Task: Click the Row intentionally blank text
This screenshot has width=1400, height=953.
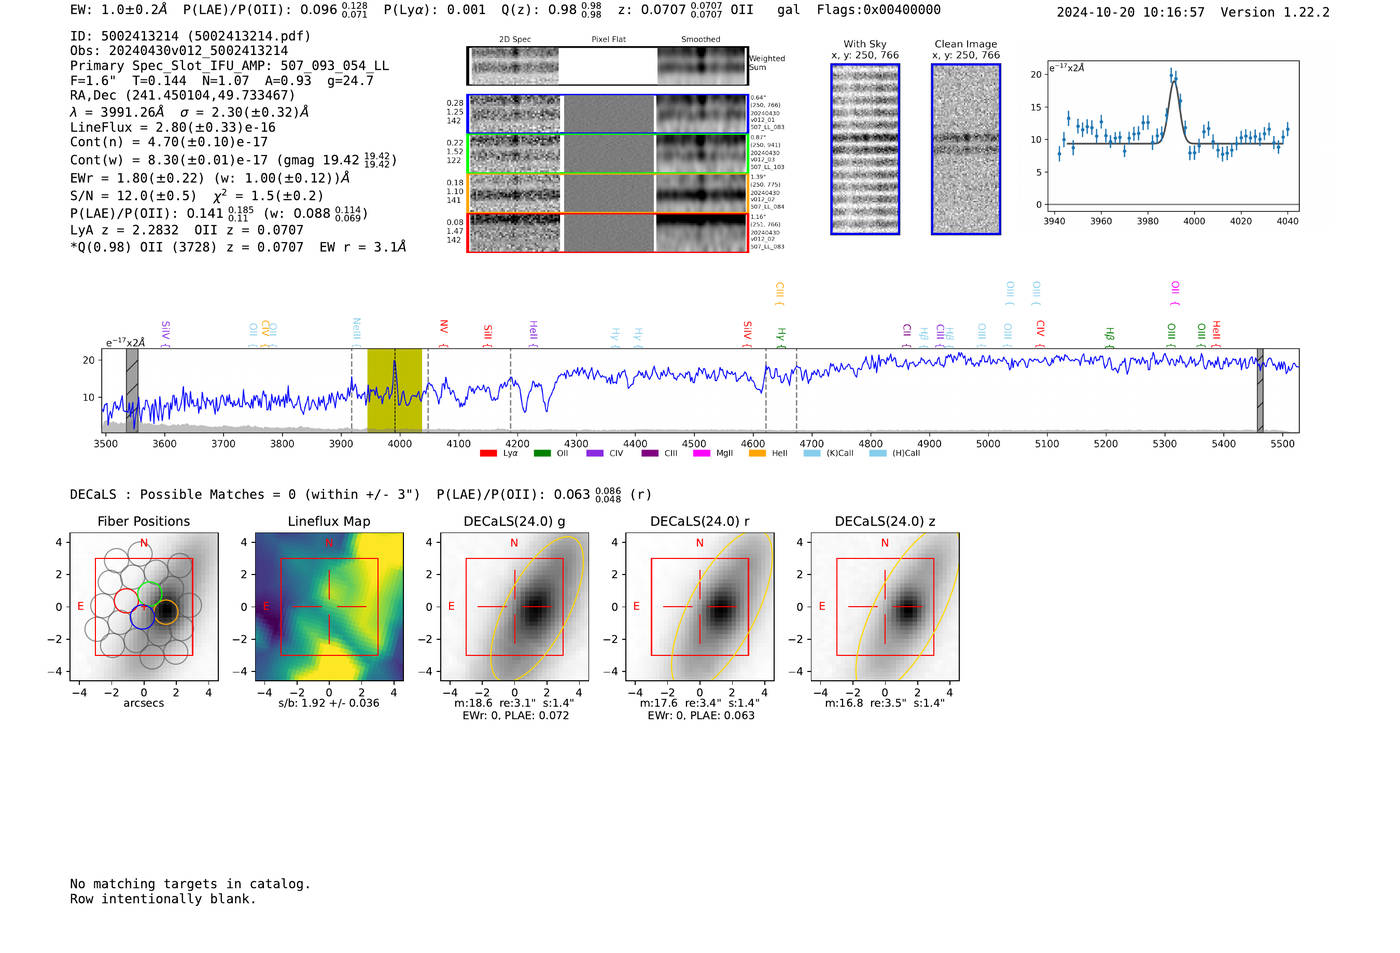Action: tap(163, 899)
